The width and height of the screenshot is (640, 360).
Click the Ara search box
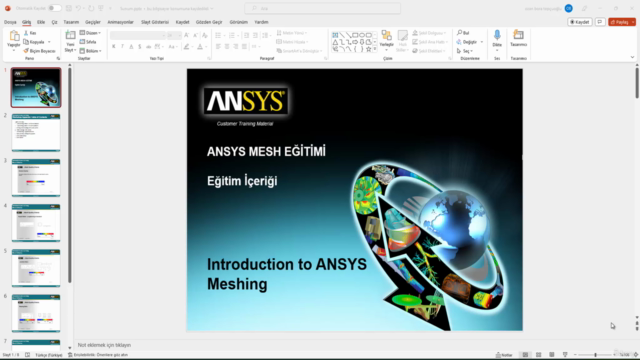322,8
